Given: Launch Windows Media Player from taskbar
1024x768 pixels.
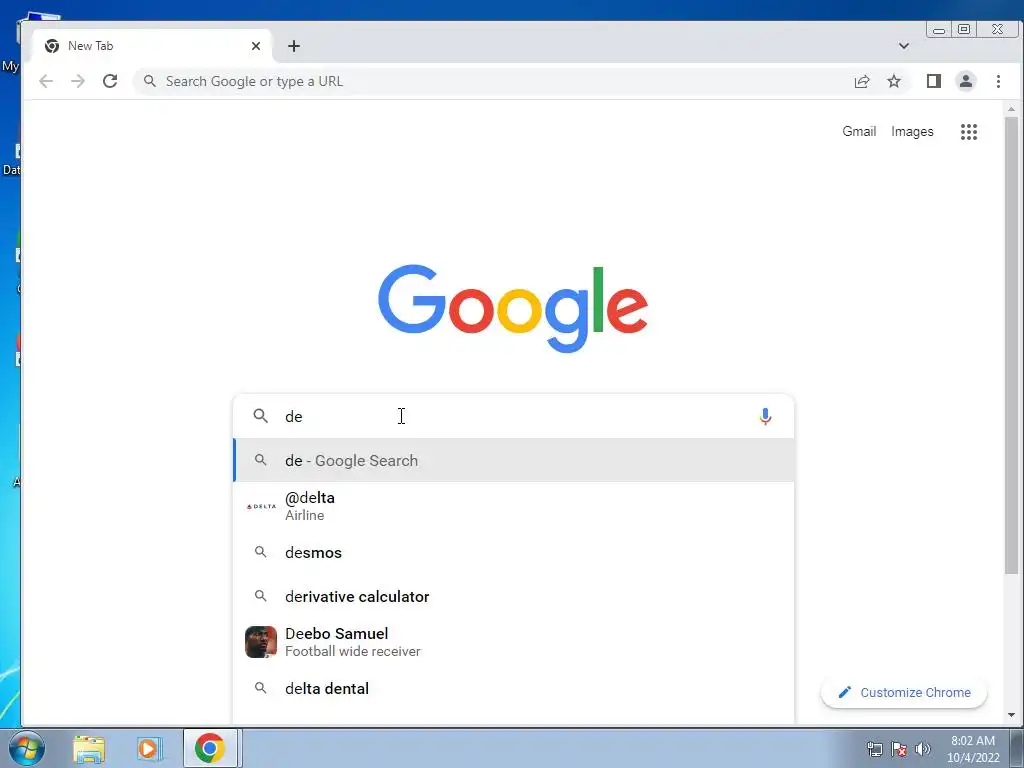Looking at the screenshot, I should tap(149, 748).
